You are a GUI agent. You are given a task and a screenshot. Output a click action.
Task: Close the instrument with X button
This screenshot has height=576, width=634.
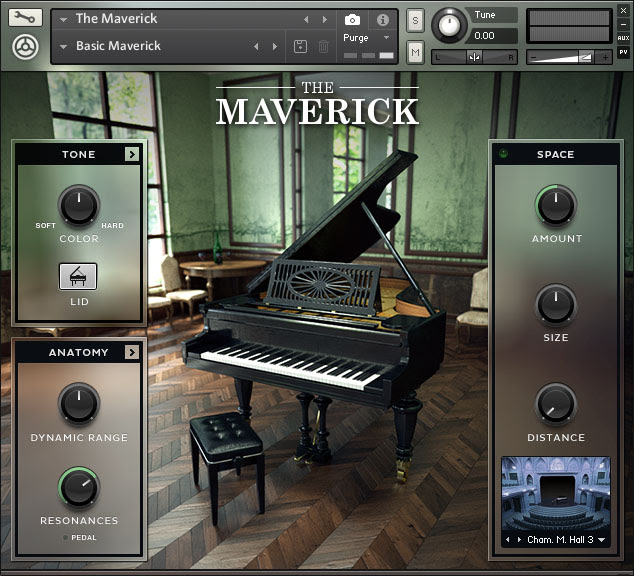coord(623,11)
